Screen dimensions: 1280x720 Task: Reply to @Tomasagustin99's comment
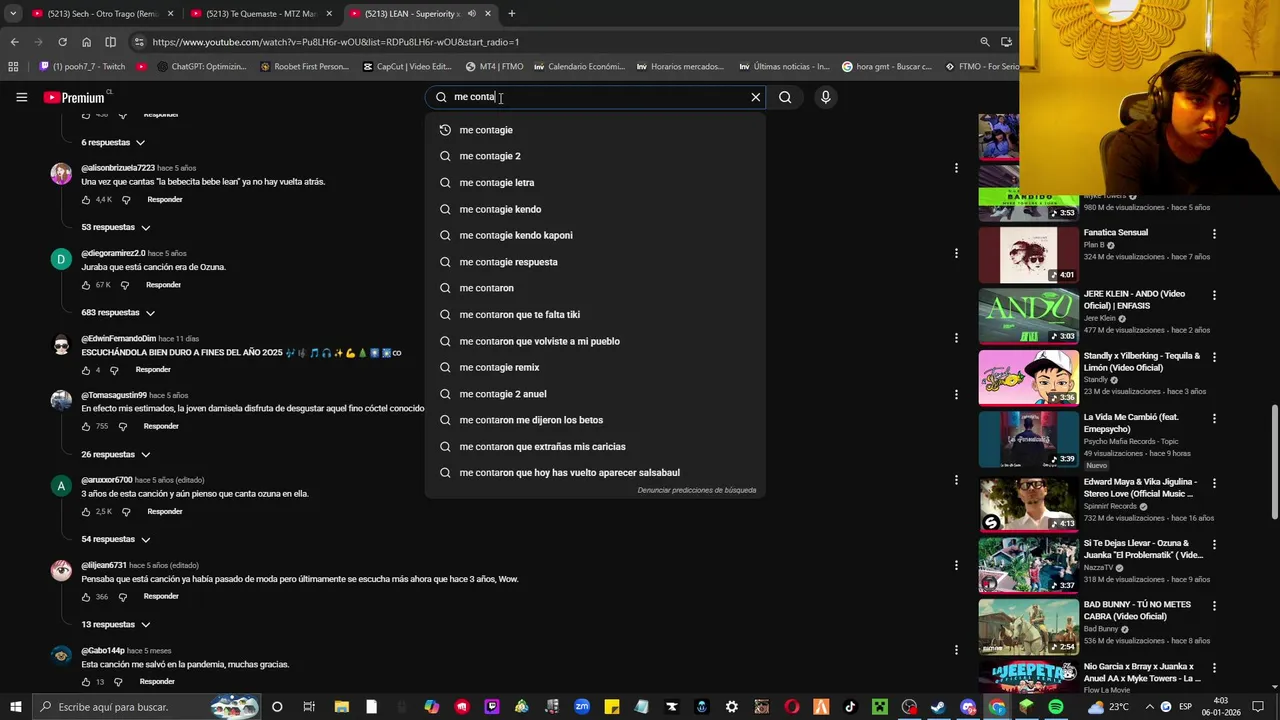pos(161,427)
